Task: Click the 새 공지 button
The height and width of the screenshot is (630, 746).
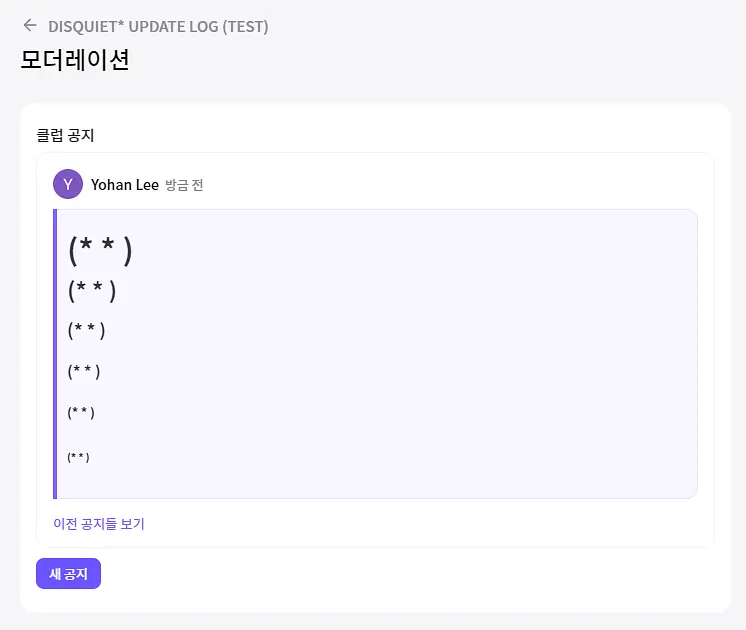Action: click(x=69, y=573)
